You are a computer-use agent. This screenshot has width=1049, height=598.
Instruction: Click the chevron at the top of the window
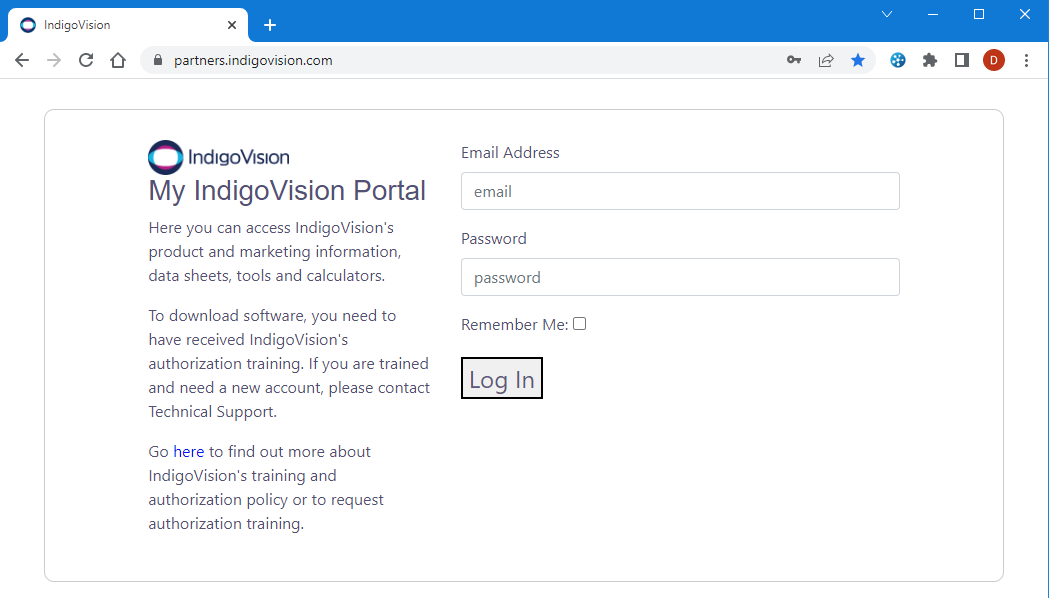point(887,14)
